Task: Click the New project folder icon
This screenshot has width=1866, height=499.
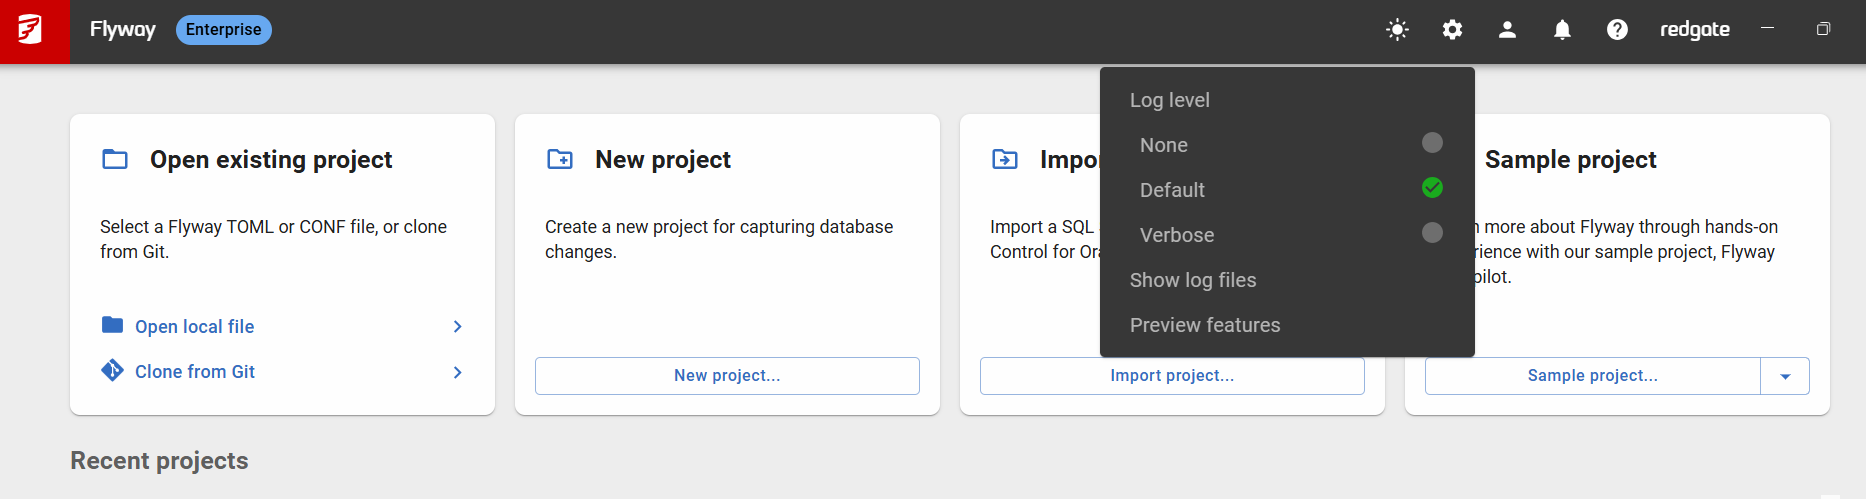Action: [560, 159]
